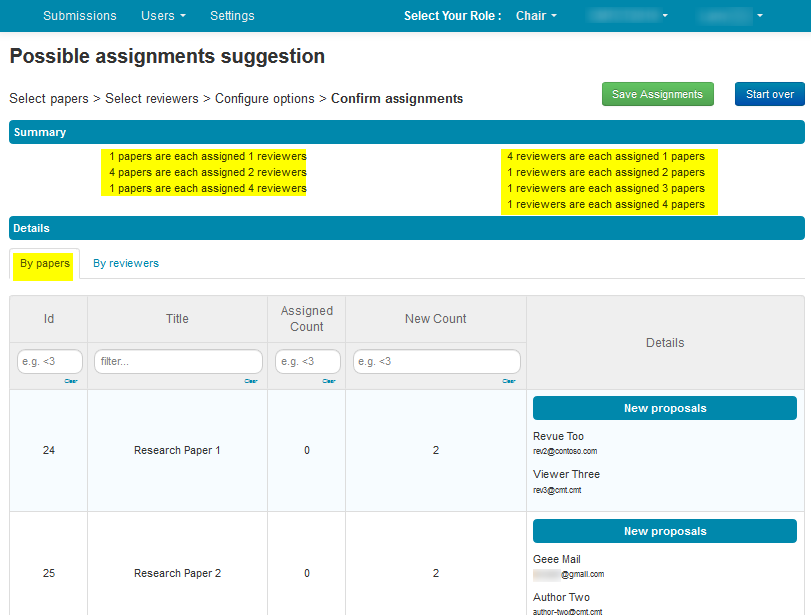The height and width of the screenshot is (615, 811).
Task: Click the Summary section header
Action: (407, 132)
